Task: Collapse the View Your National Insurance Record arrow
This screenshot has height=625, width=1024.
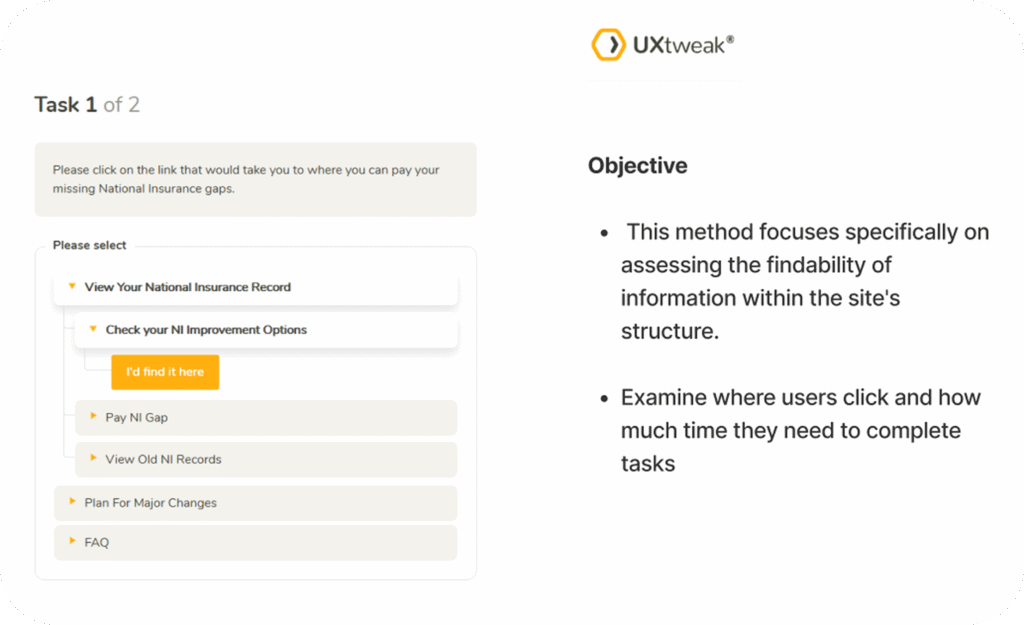Action: (72, 287)
